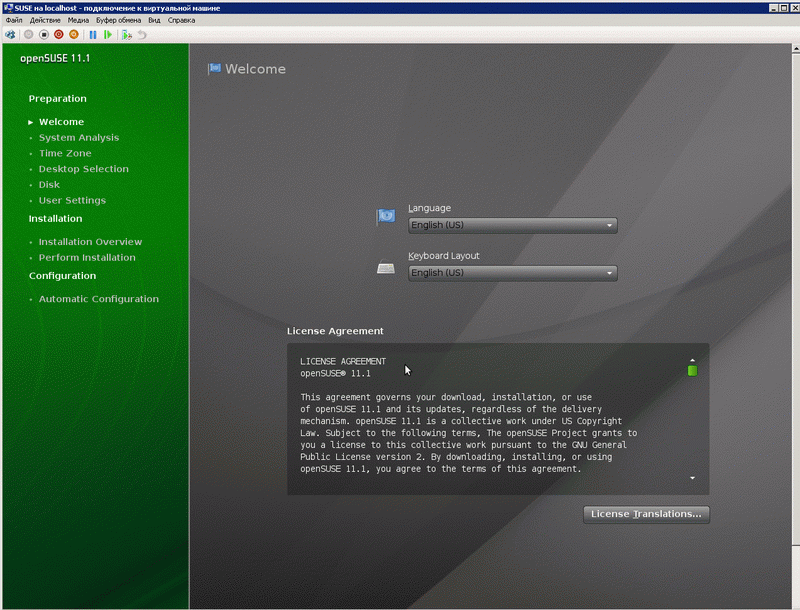The height and width of the screenshot is (610, 800).
Task: Click the Preparation section heading
Action: coord(58,98)
